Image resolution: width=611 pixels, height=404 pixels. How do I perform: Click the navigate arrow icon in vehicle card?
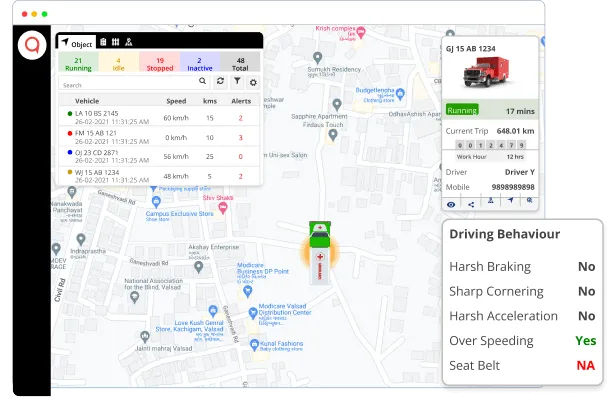(509, 202)
